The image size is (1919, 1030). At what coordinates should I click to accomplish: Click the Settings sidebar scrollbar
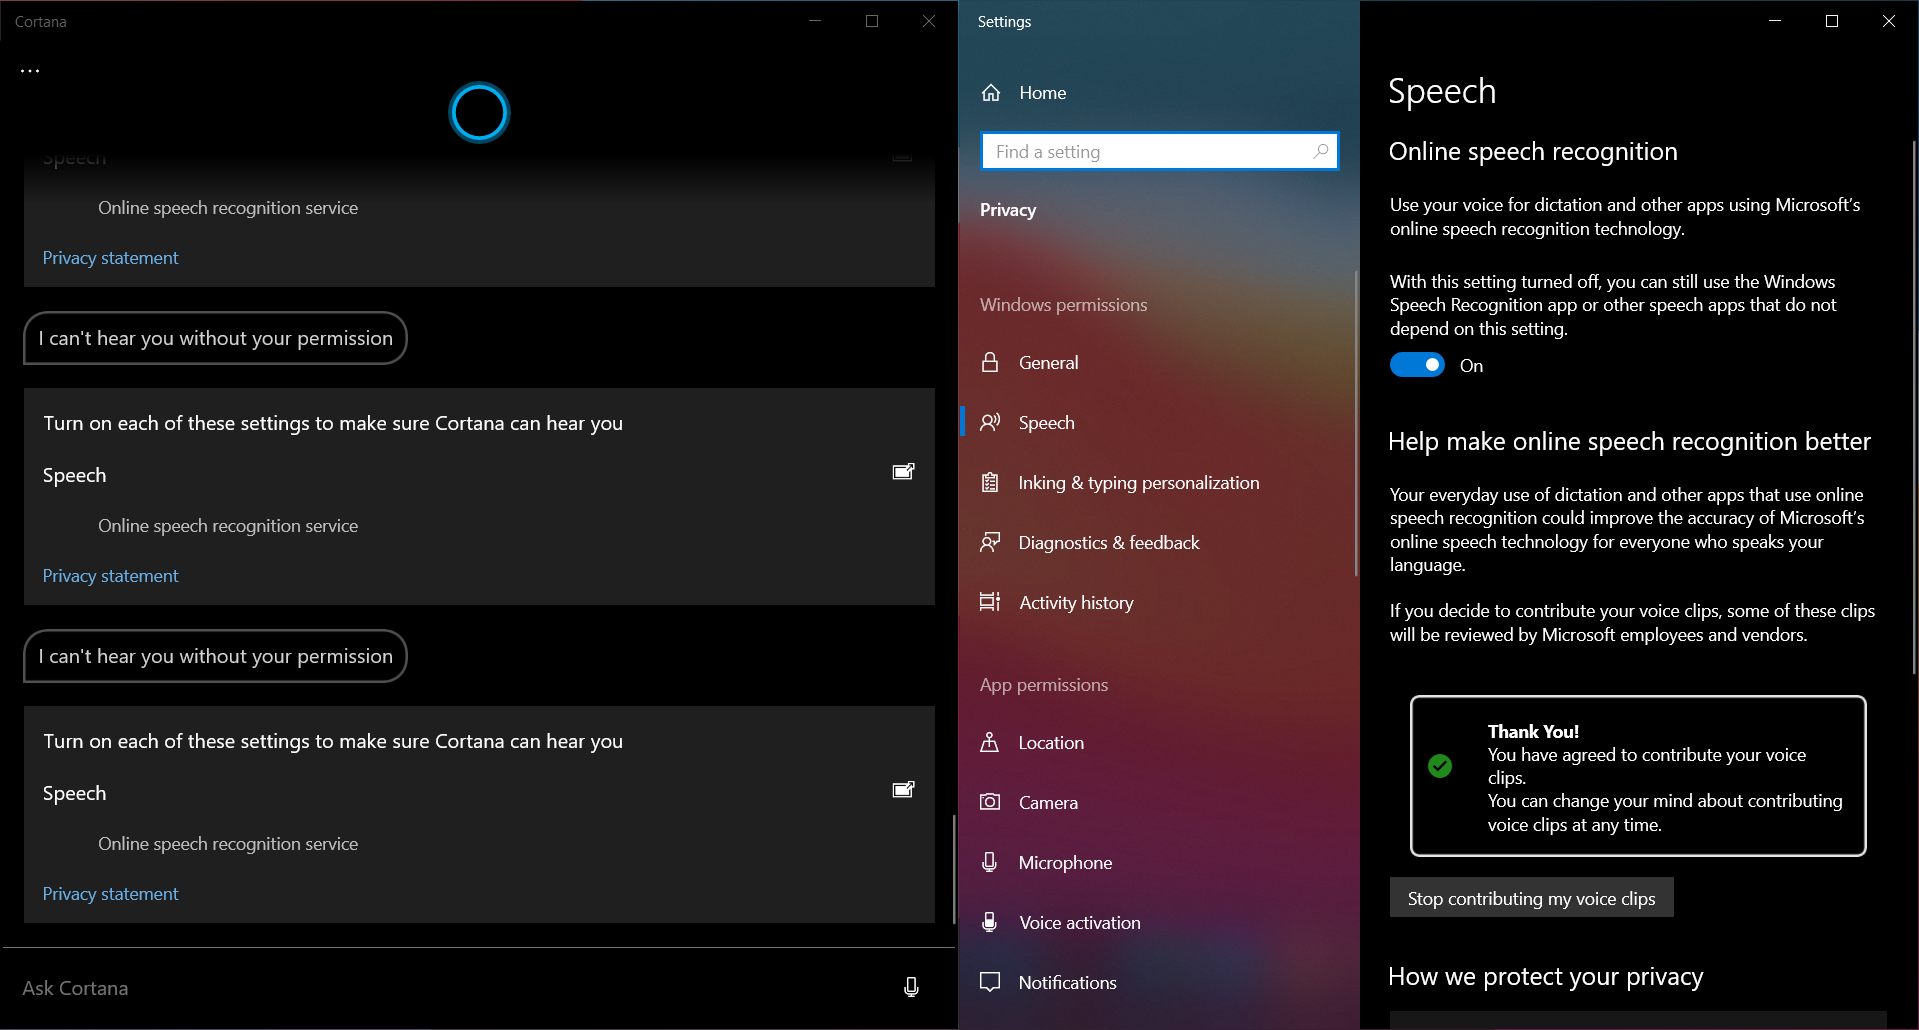tap(1356, 422)
